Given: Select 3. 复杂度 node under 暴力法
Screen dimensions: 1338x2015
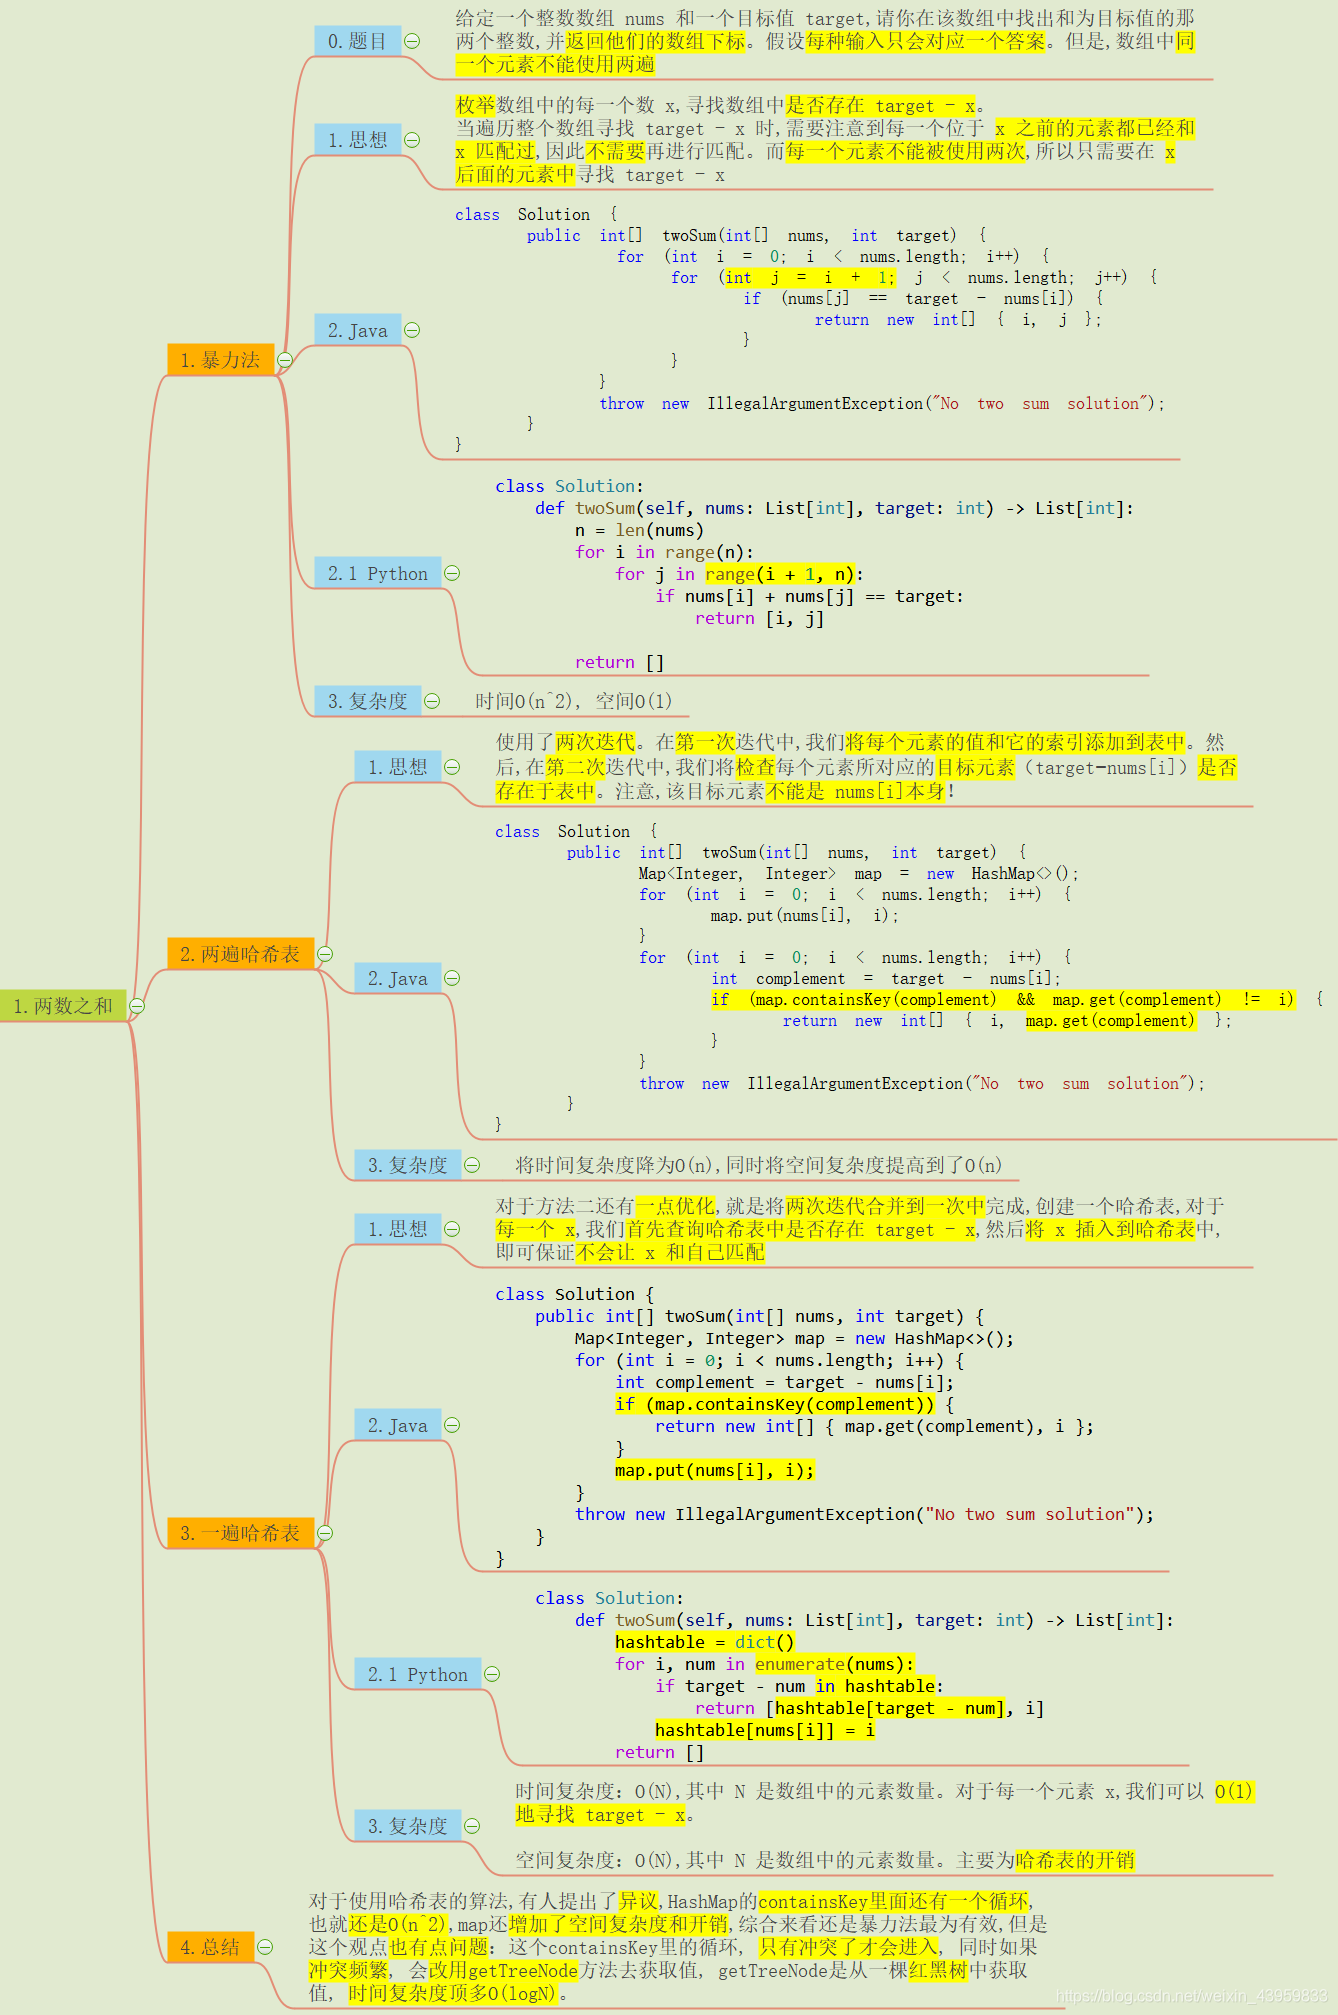Looking at the screenshot, I should point(367,701).
